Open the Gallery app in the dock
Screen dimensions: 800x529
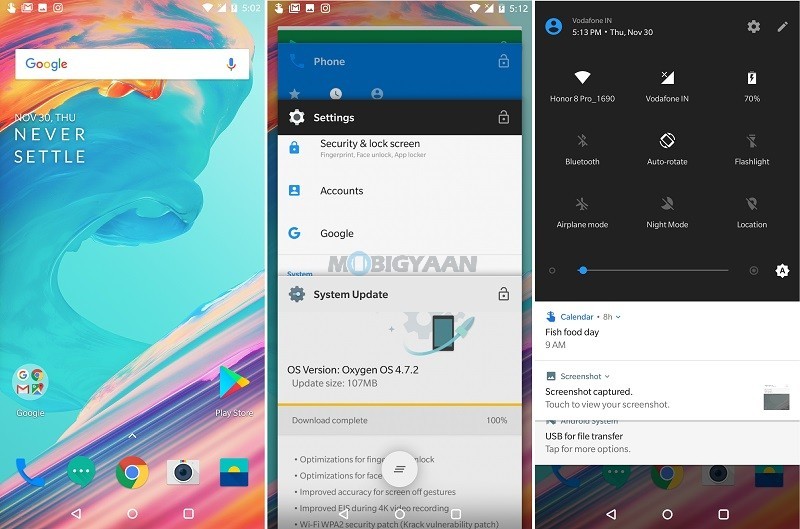coord(234,472)
